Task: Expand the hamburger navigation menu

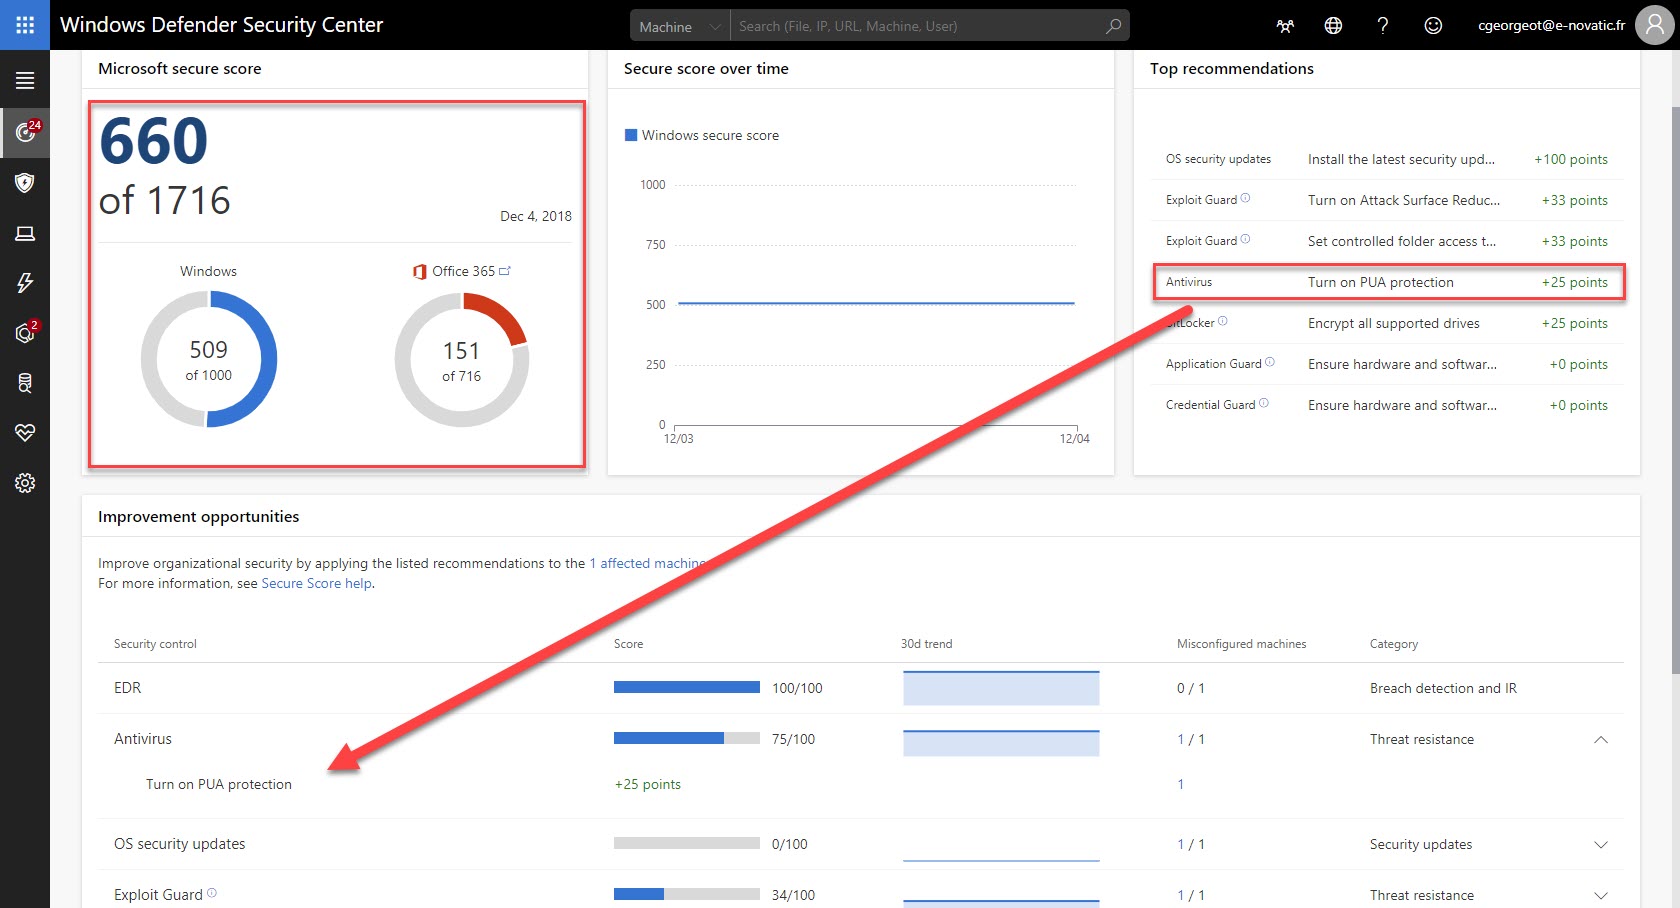Action: pyautogui.click(x=25, y=81)
